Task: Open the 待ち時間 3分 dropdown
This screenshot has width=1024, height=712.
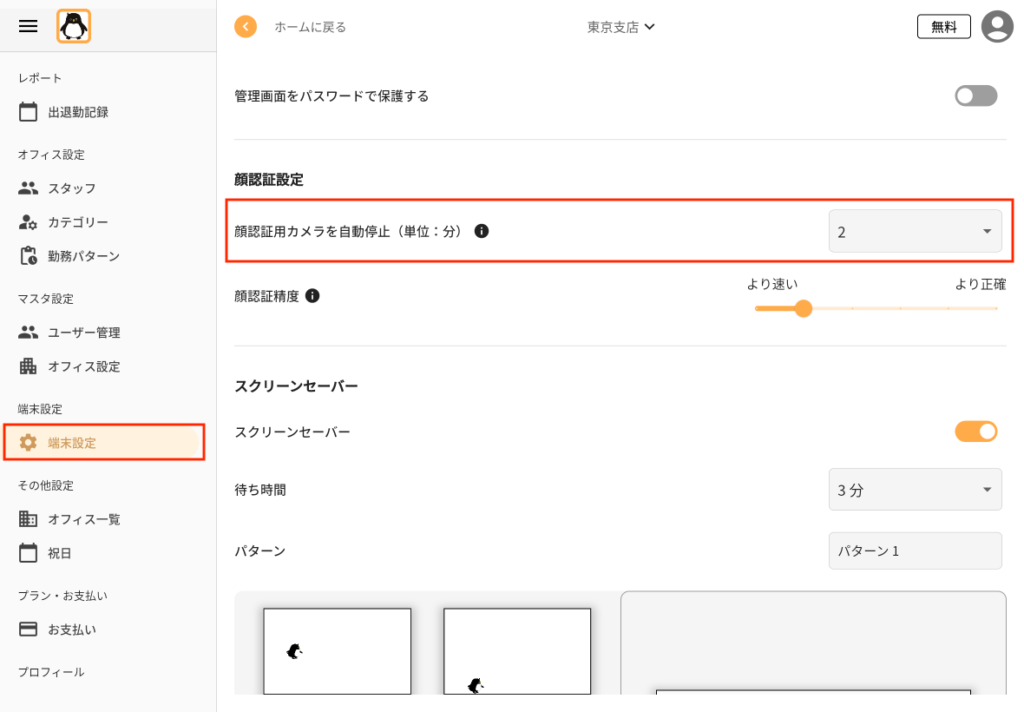Action: [915, 489]
